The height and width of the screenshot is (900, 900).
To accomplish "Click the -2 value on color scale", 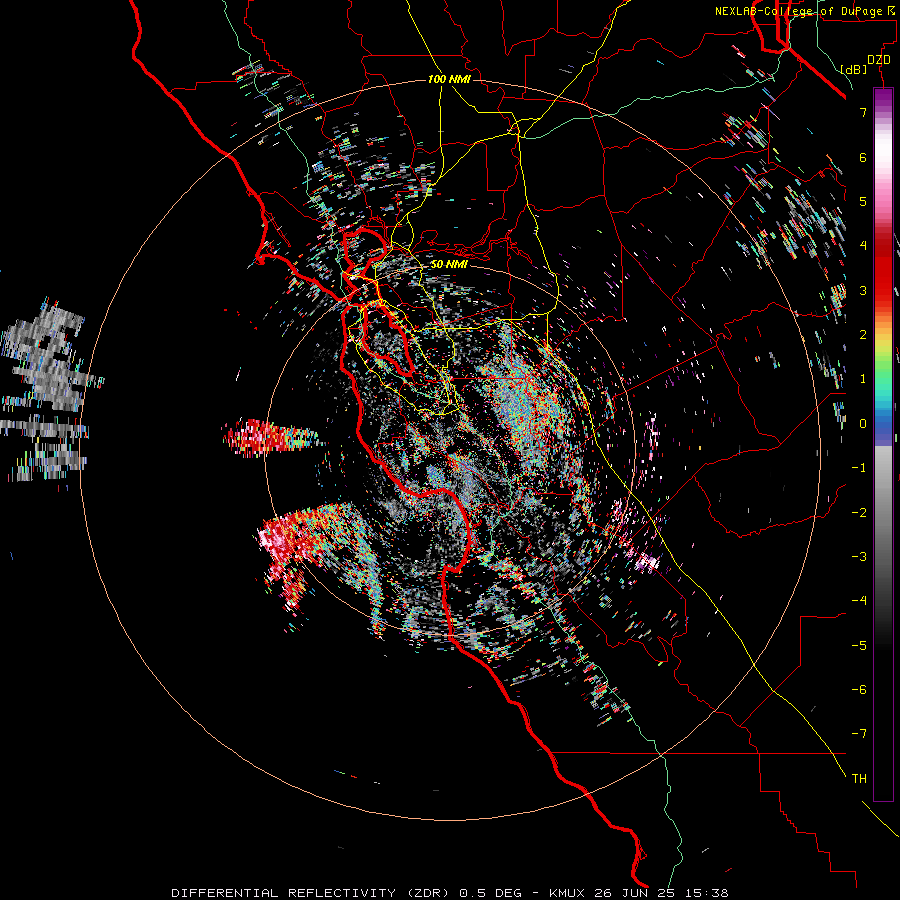I will click(x=859, y=512).
